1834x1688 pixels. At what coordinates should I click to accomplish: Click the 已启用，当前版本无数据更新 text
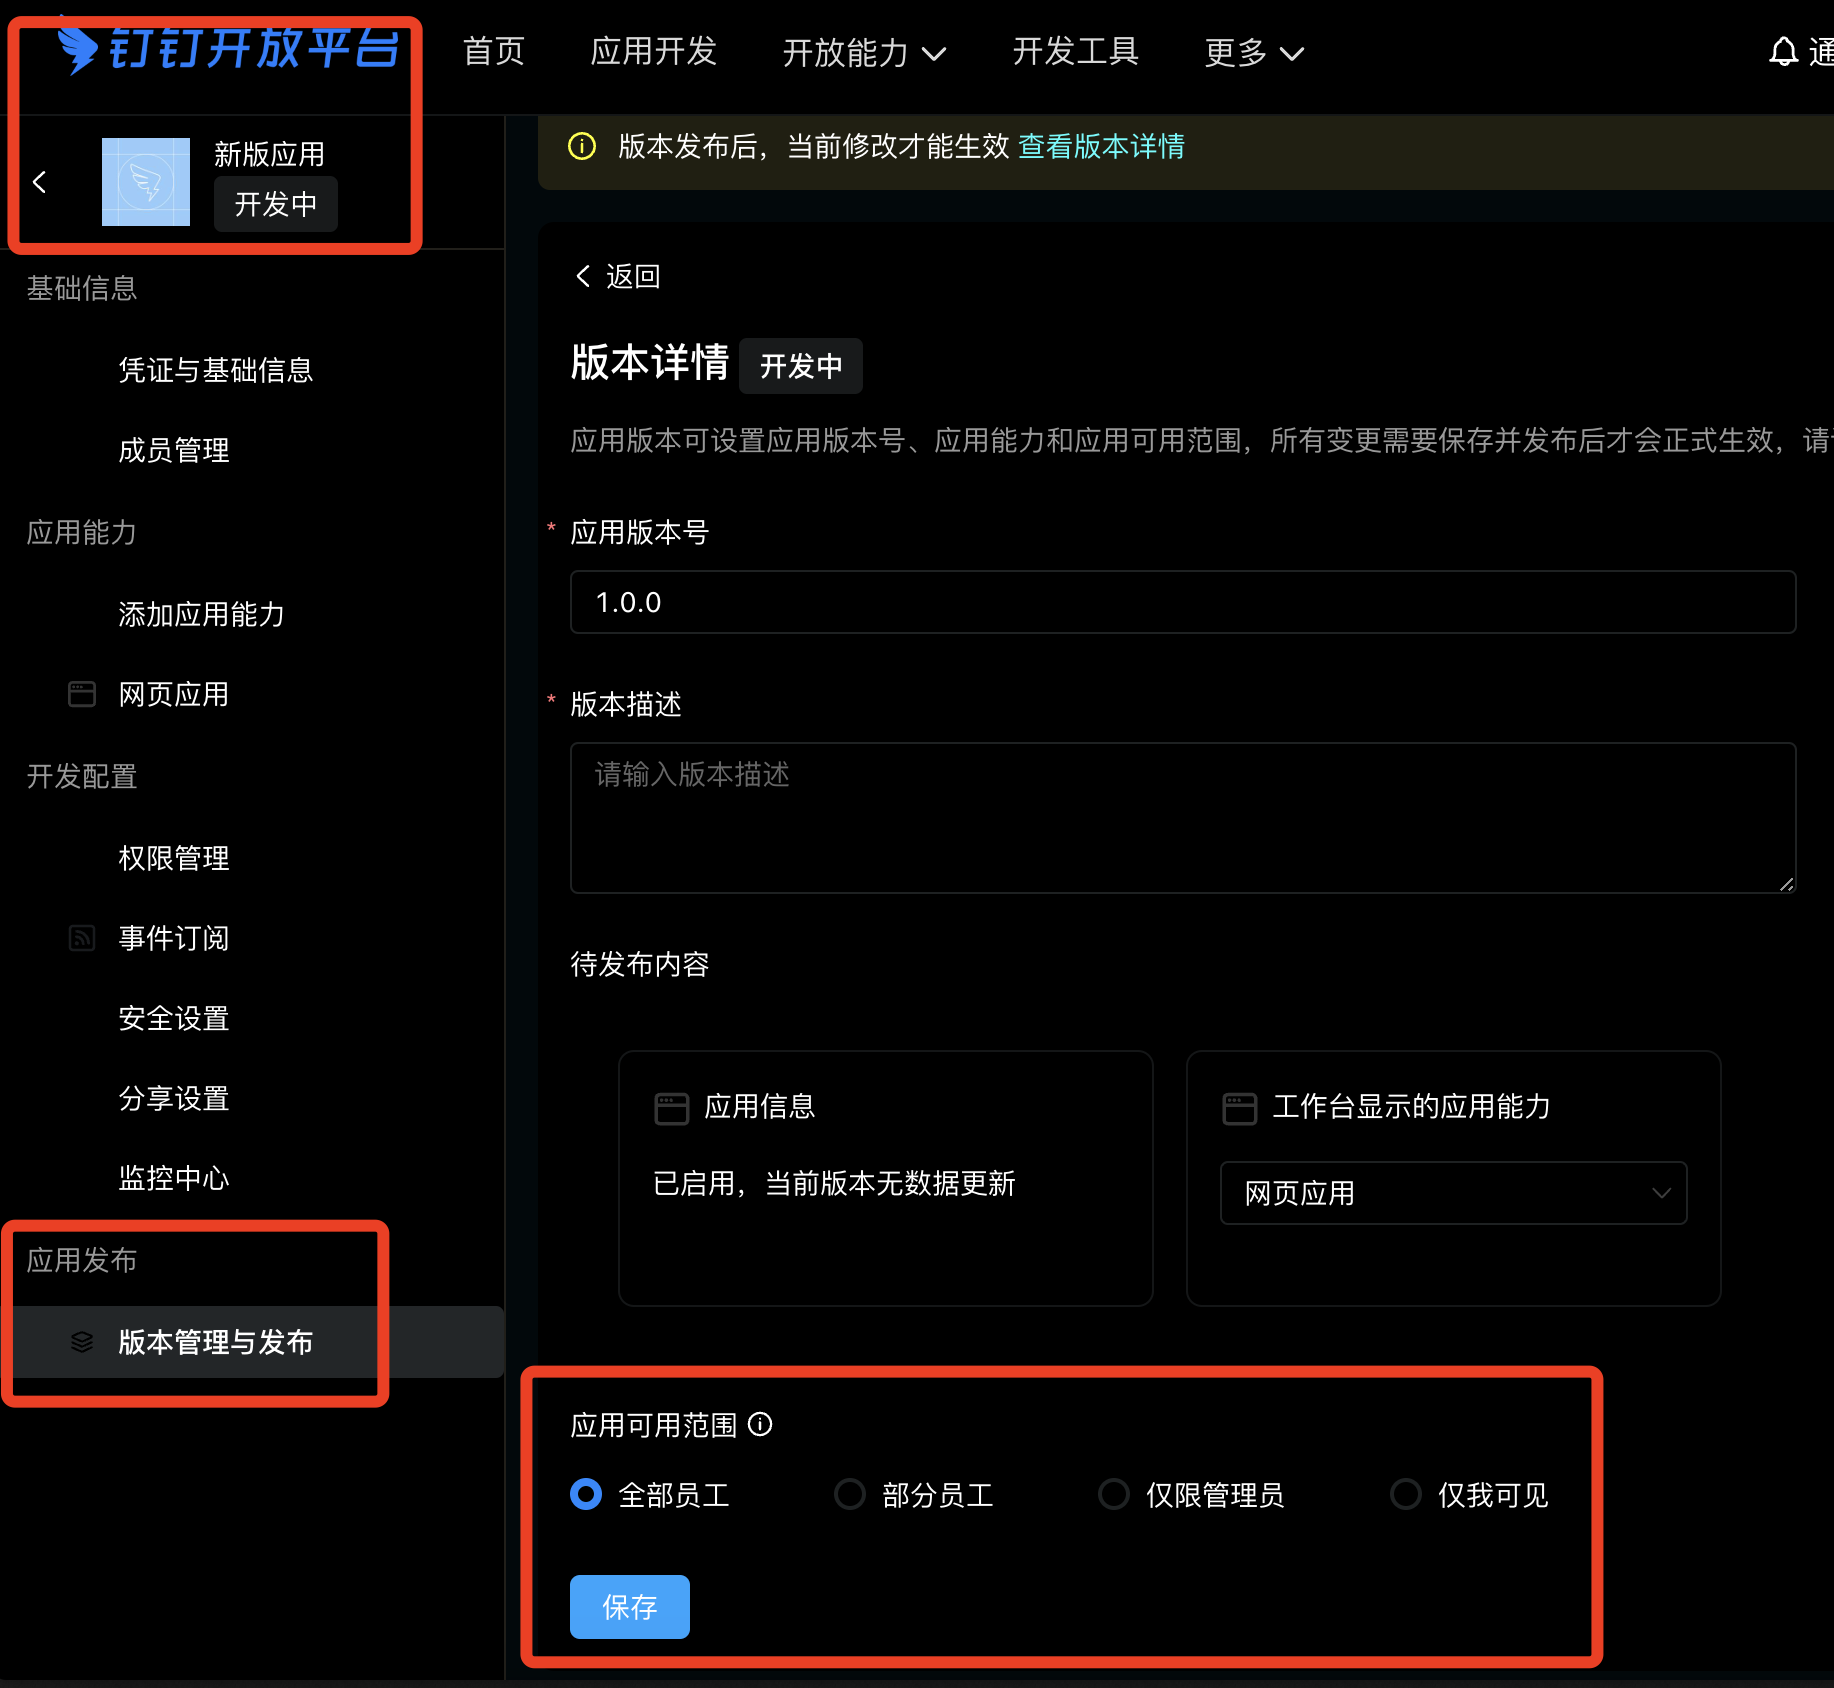point(834,1184)
